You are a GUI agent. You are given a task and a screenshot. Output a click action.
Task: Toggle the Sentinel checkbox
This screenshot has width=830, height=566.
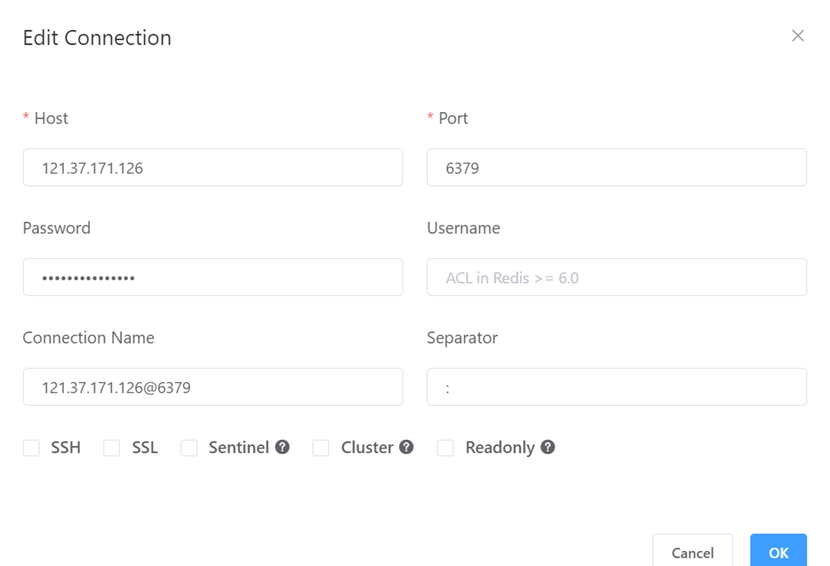[189, 447]
